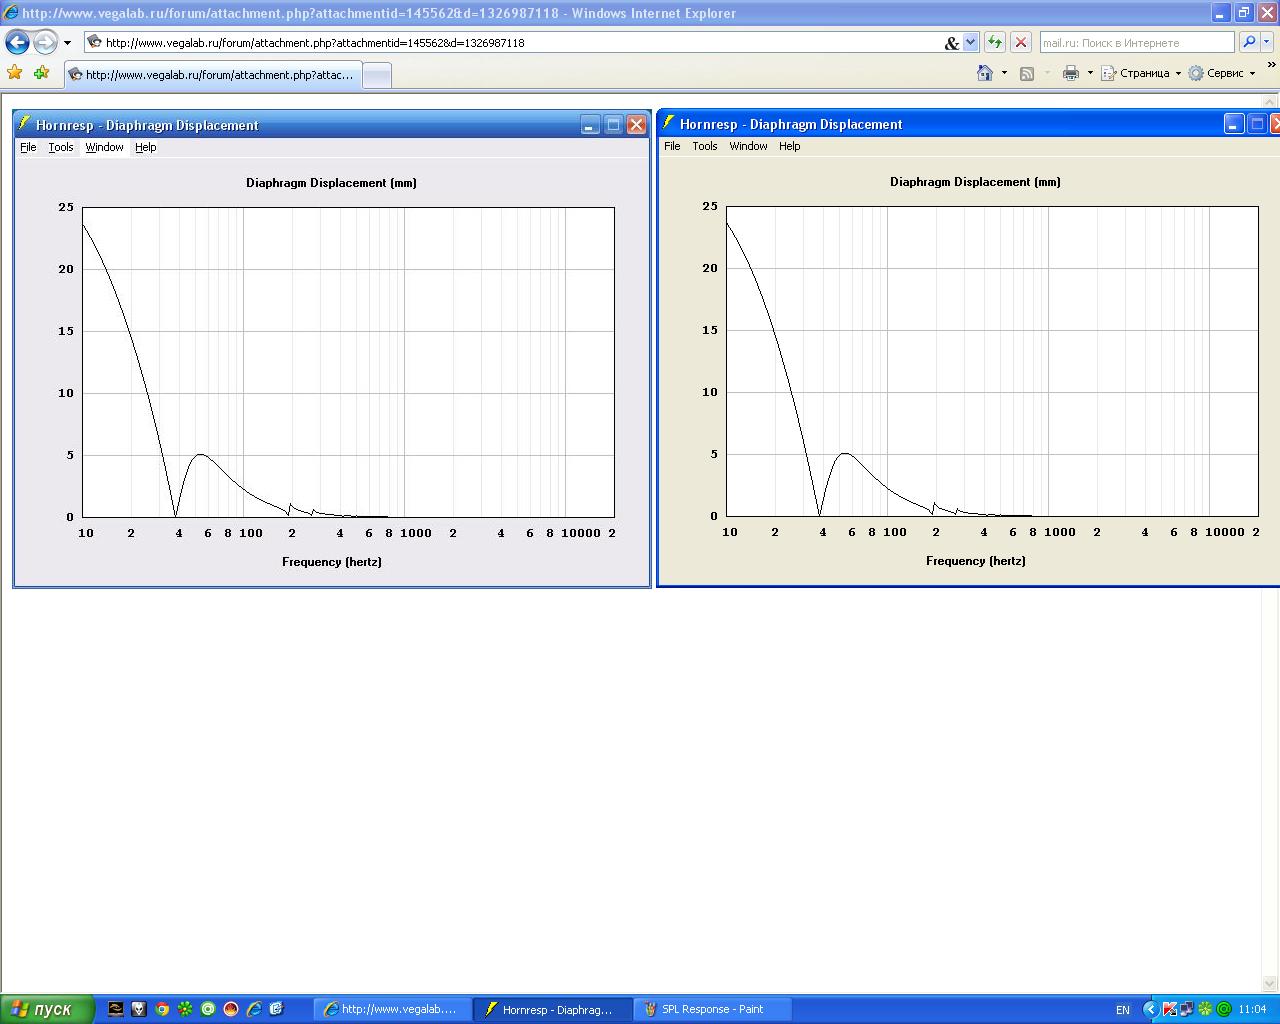Maximize the right Hornresp window
The width and height of the screenshot is (1280, 1024).
(1258, 124)
